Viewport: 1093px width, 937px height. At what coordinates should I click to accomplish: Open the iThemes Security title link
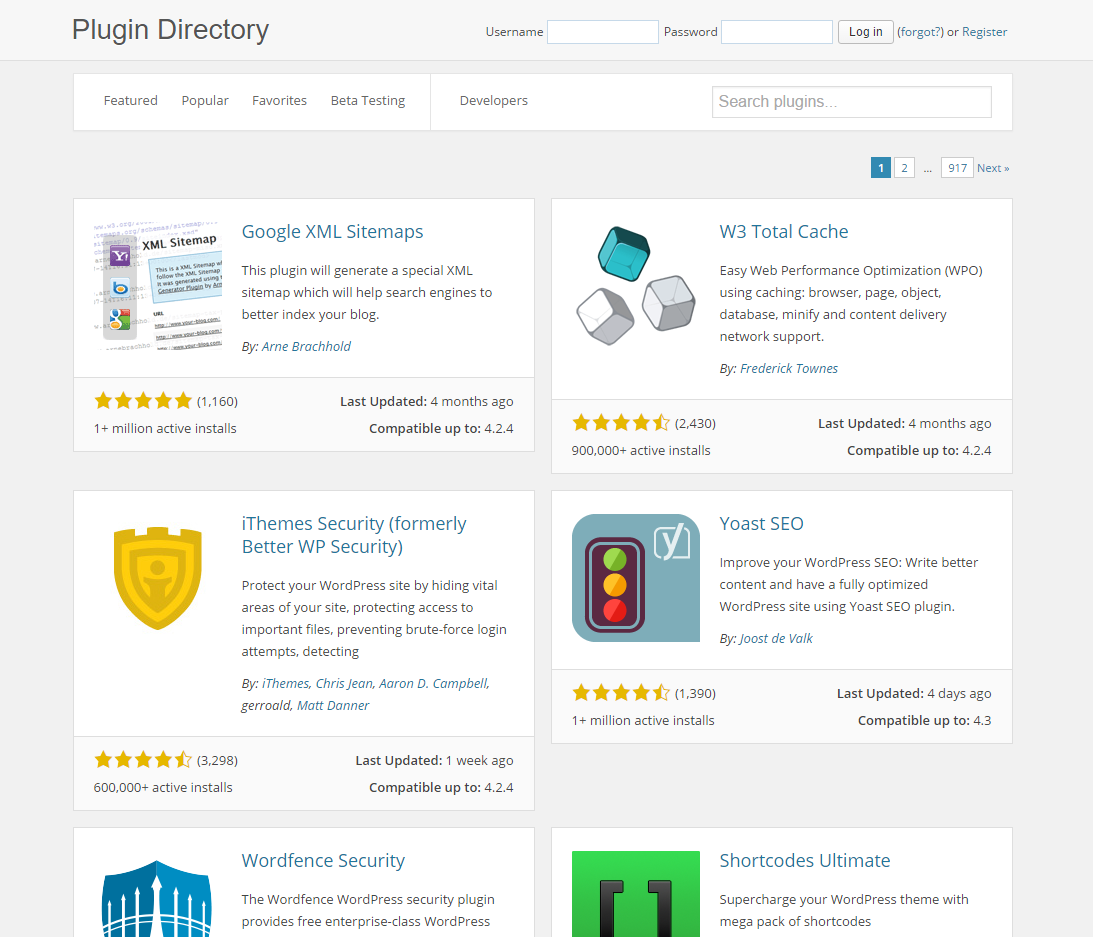354,535
